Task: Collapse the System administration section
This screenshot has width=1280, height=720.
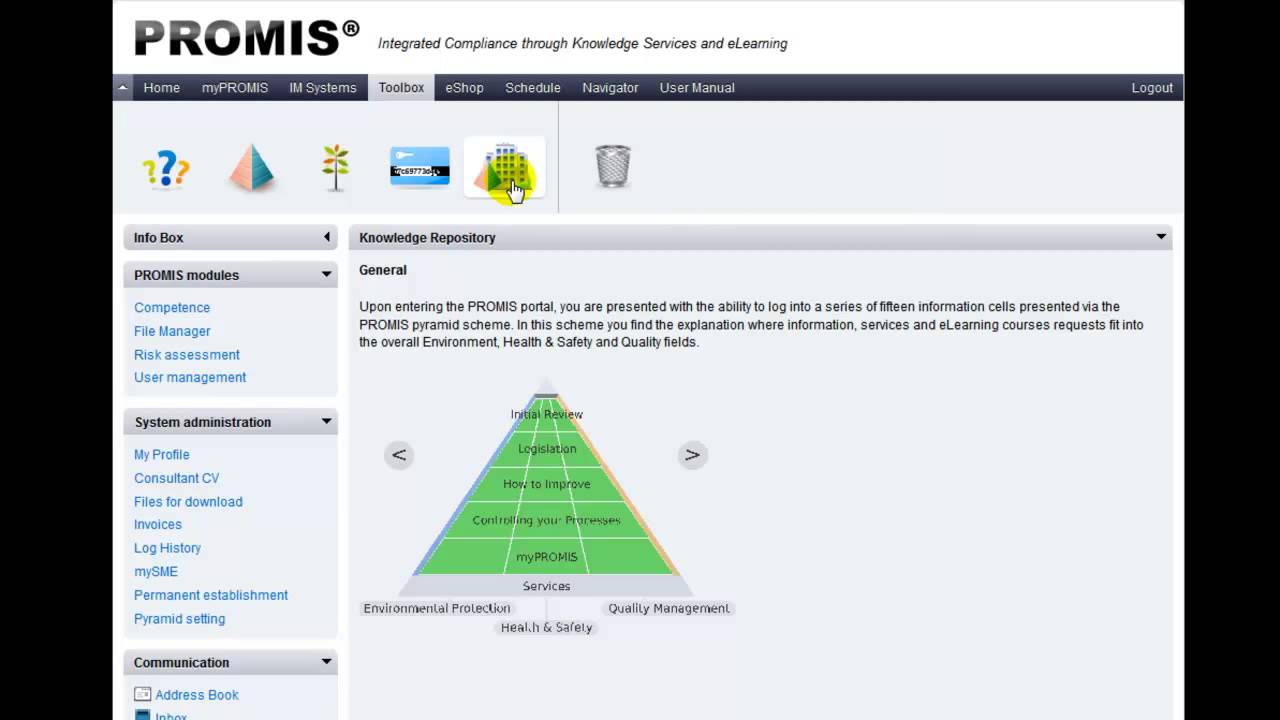Action: (x=326, y=421)
